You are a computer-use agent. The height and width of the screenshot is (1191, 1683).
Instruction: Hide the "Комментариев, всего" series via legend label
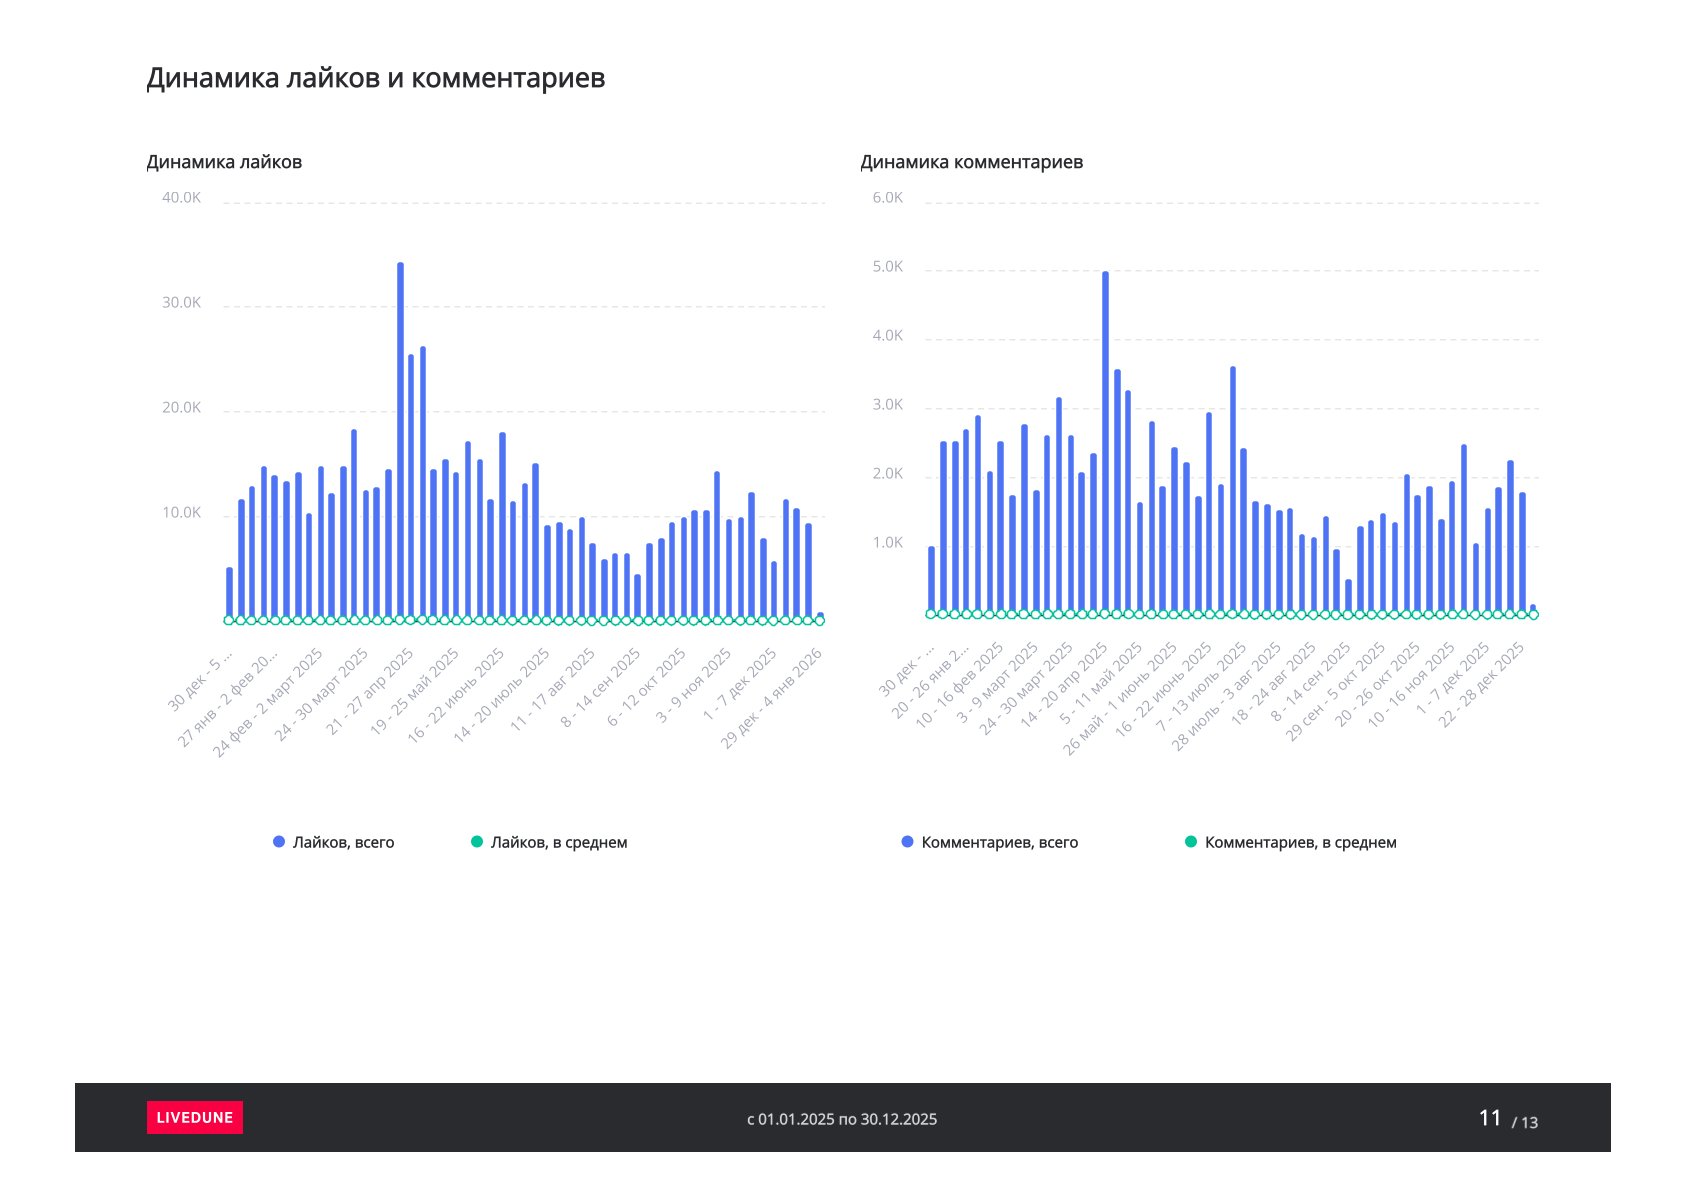point(999,842)
